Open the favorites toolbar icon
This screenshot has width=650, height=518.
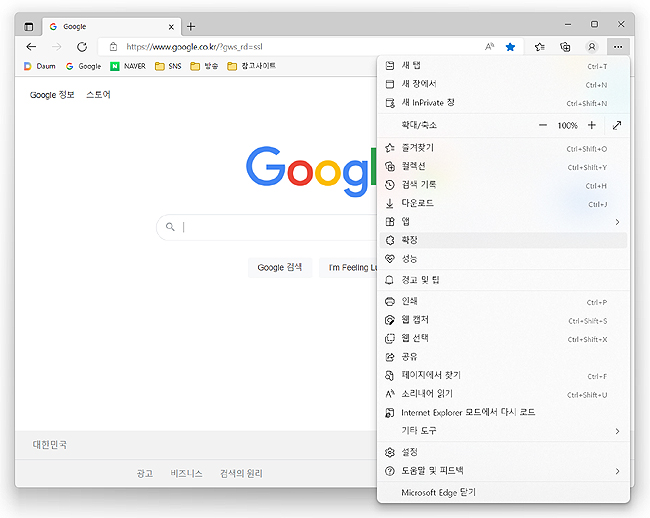[539, 47]
